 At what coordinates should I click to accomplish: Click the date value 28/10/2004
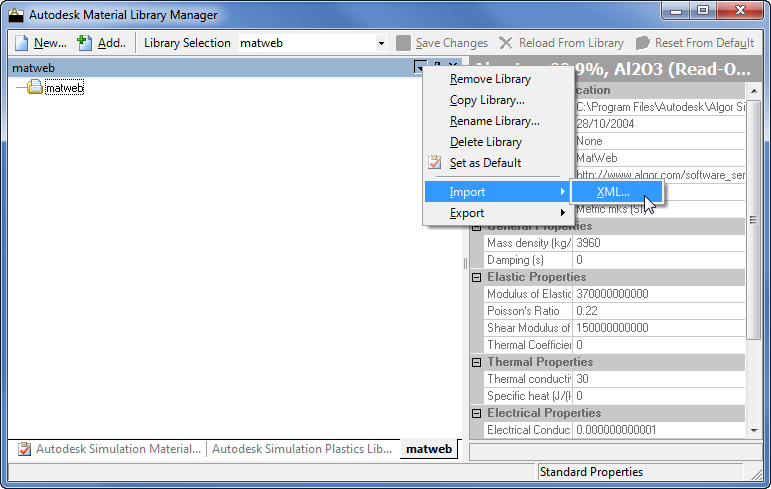(x=659, y=124)
